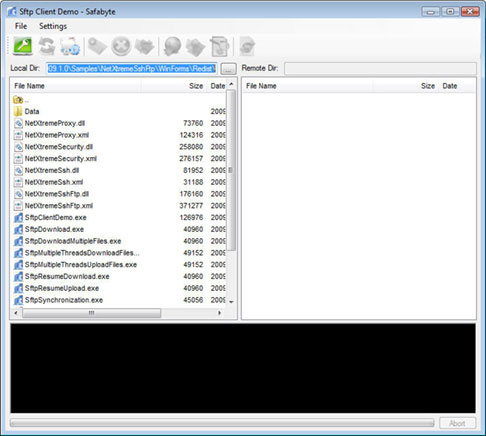Click the NetXtremeSecurity.xml file icon

18,159
